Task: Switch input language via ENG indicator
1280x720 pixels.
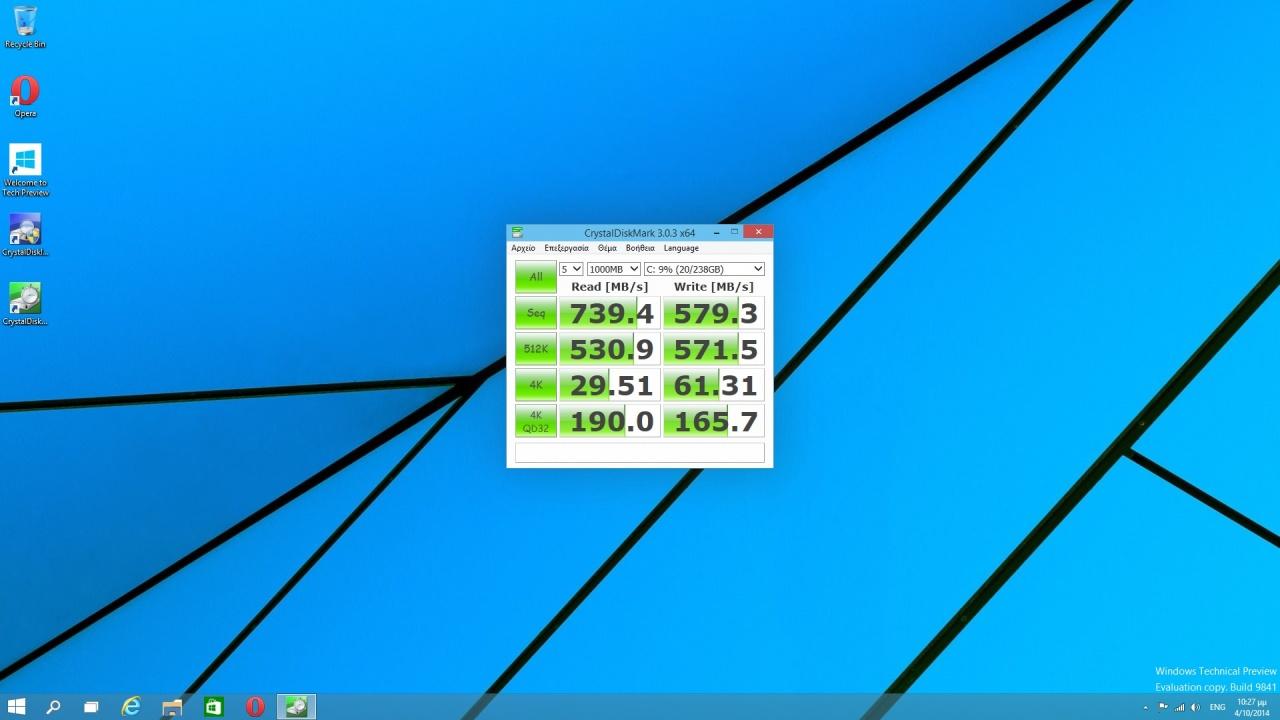Action: pyautogui.click(x=1217, y=707)
